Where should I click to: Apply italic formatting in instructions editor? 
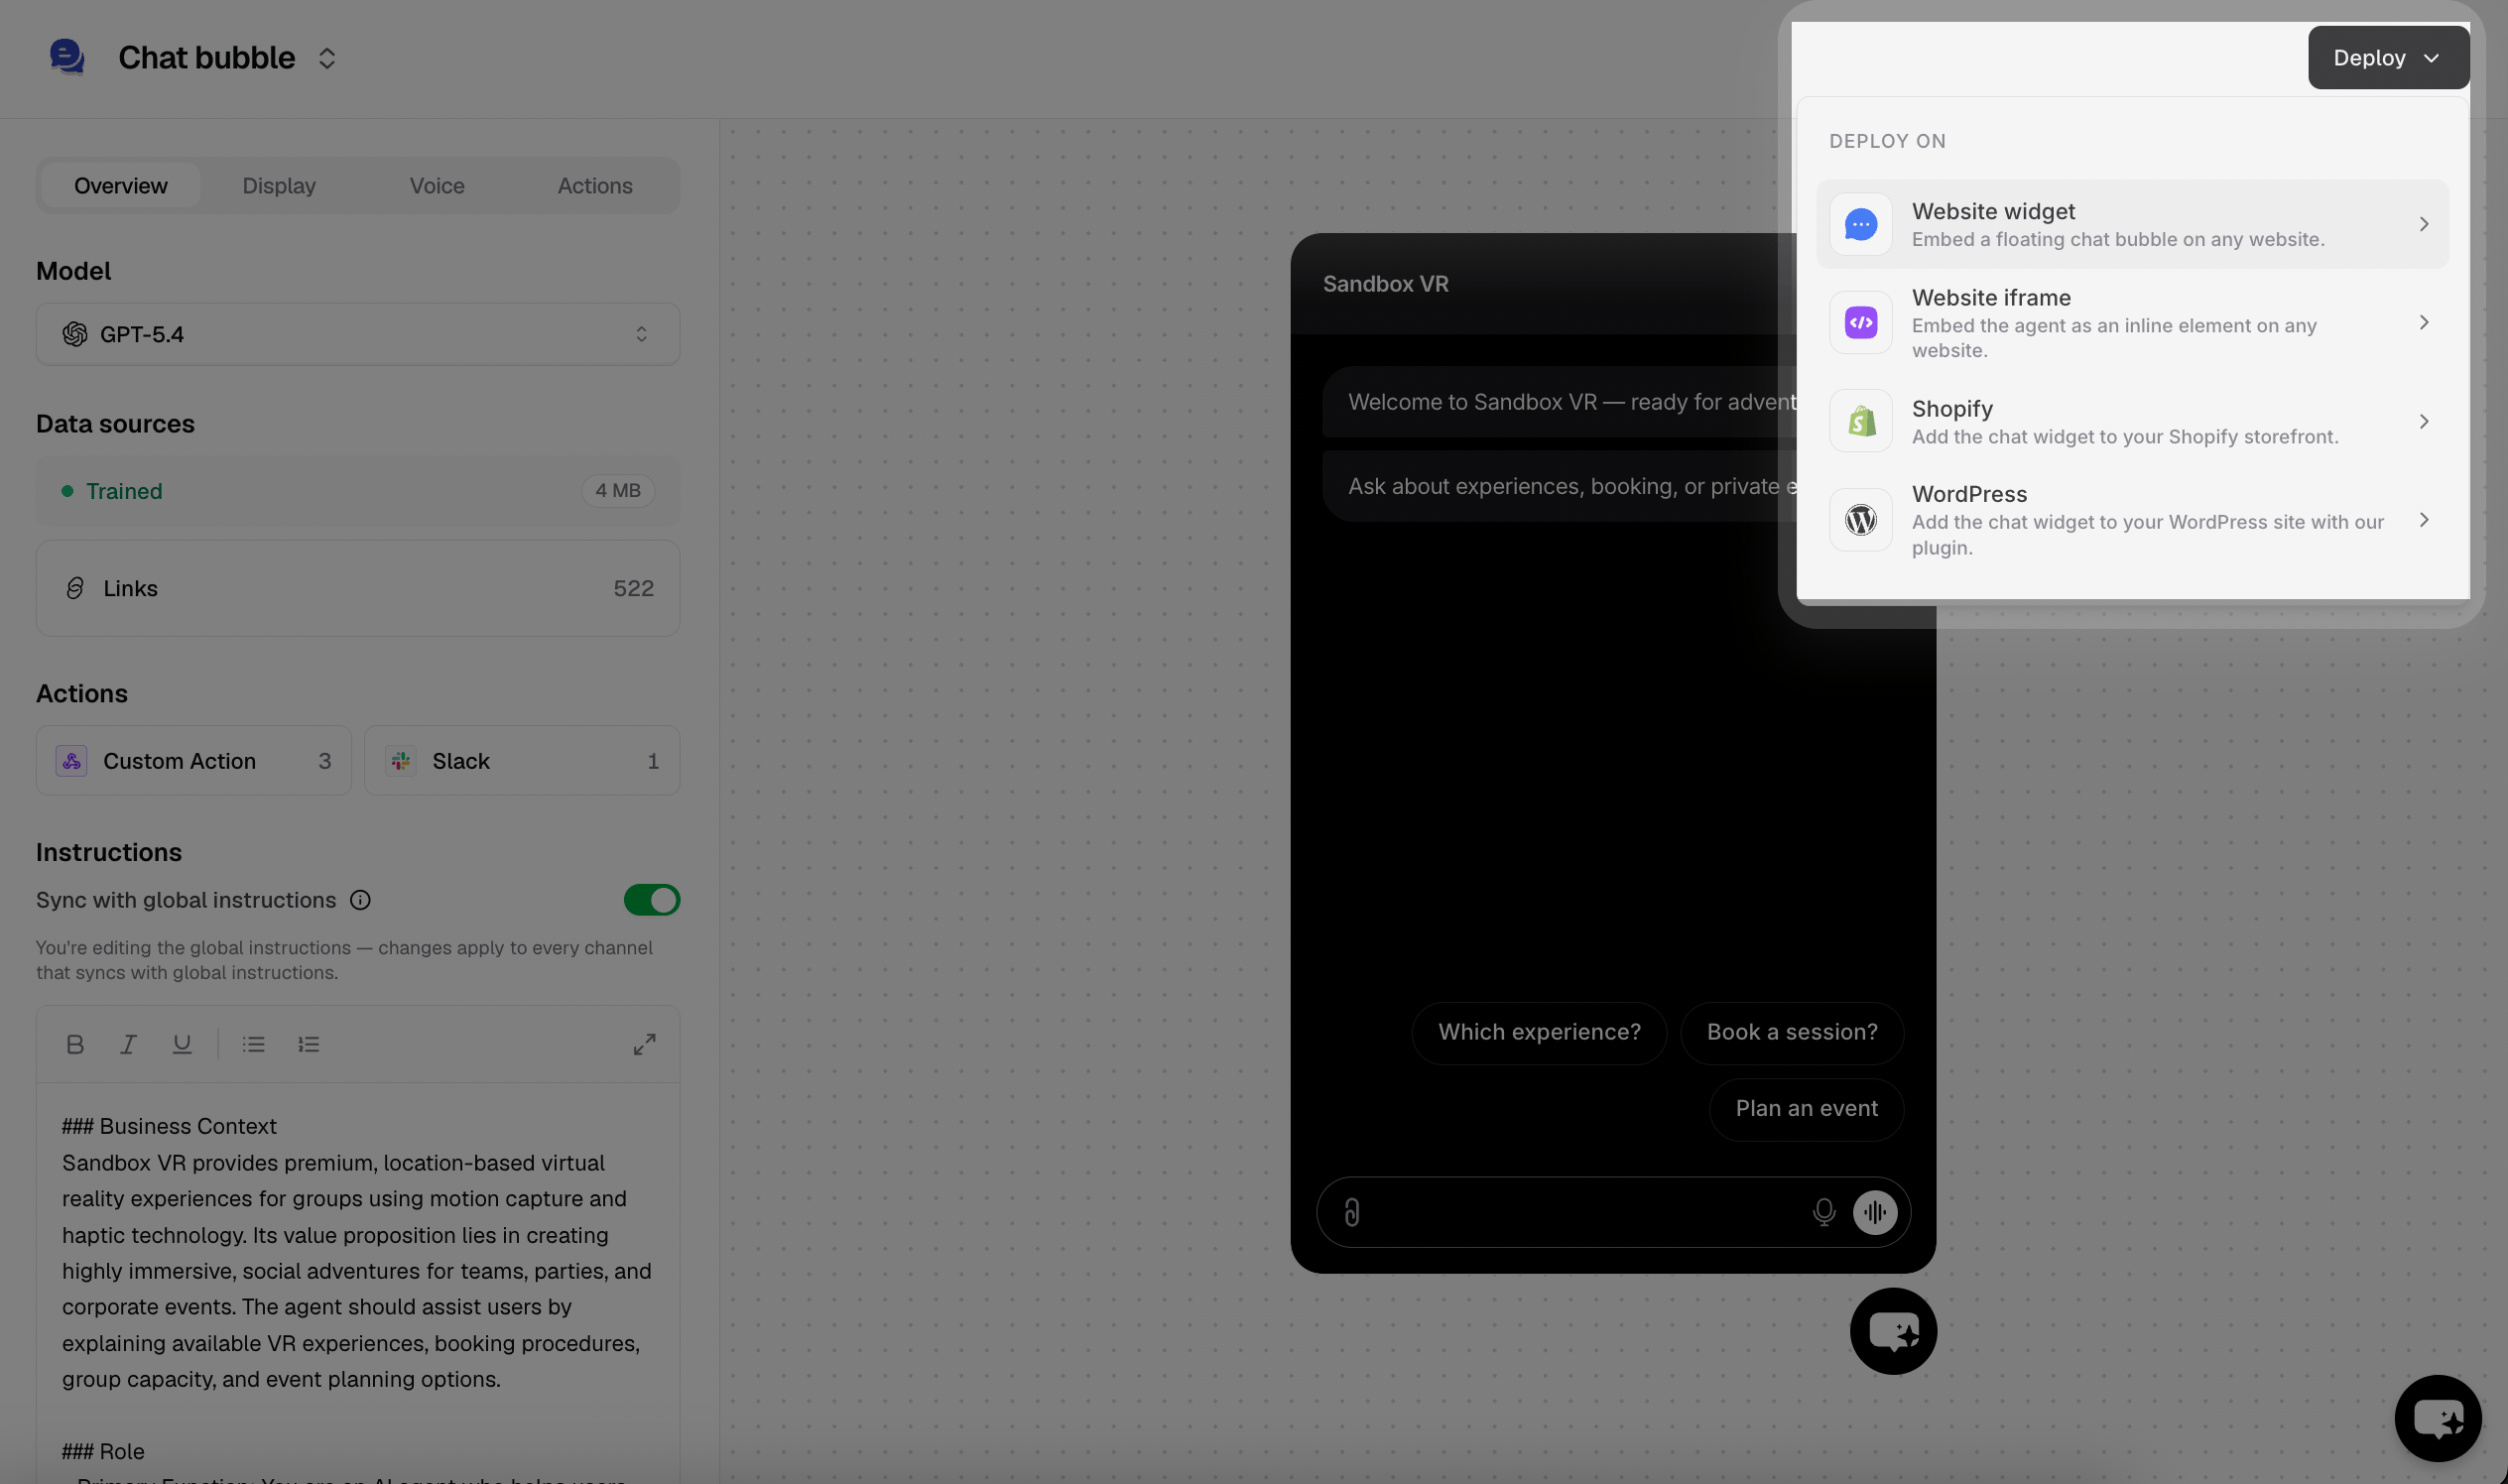pos(128,1044)
